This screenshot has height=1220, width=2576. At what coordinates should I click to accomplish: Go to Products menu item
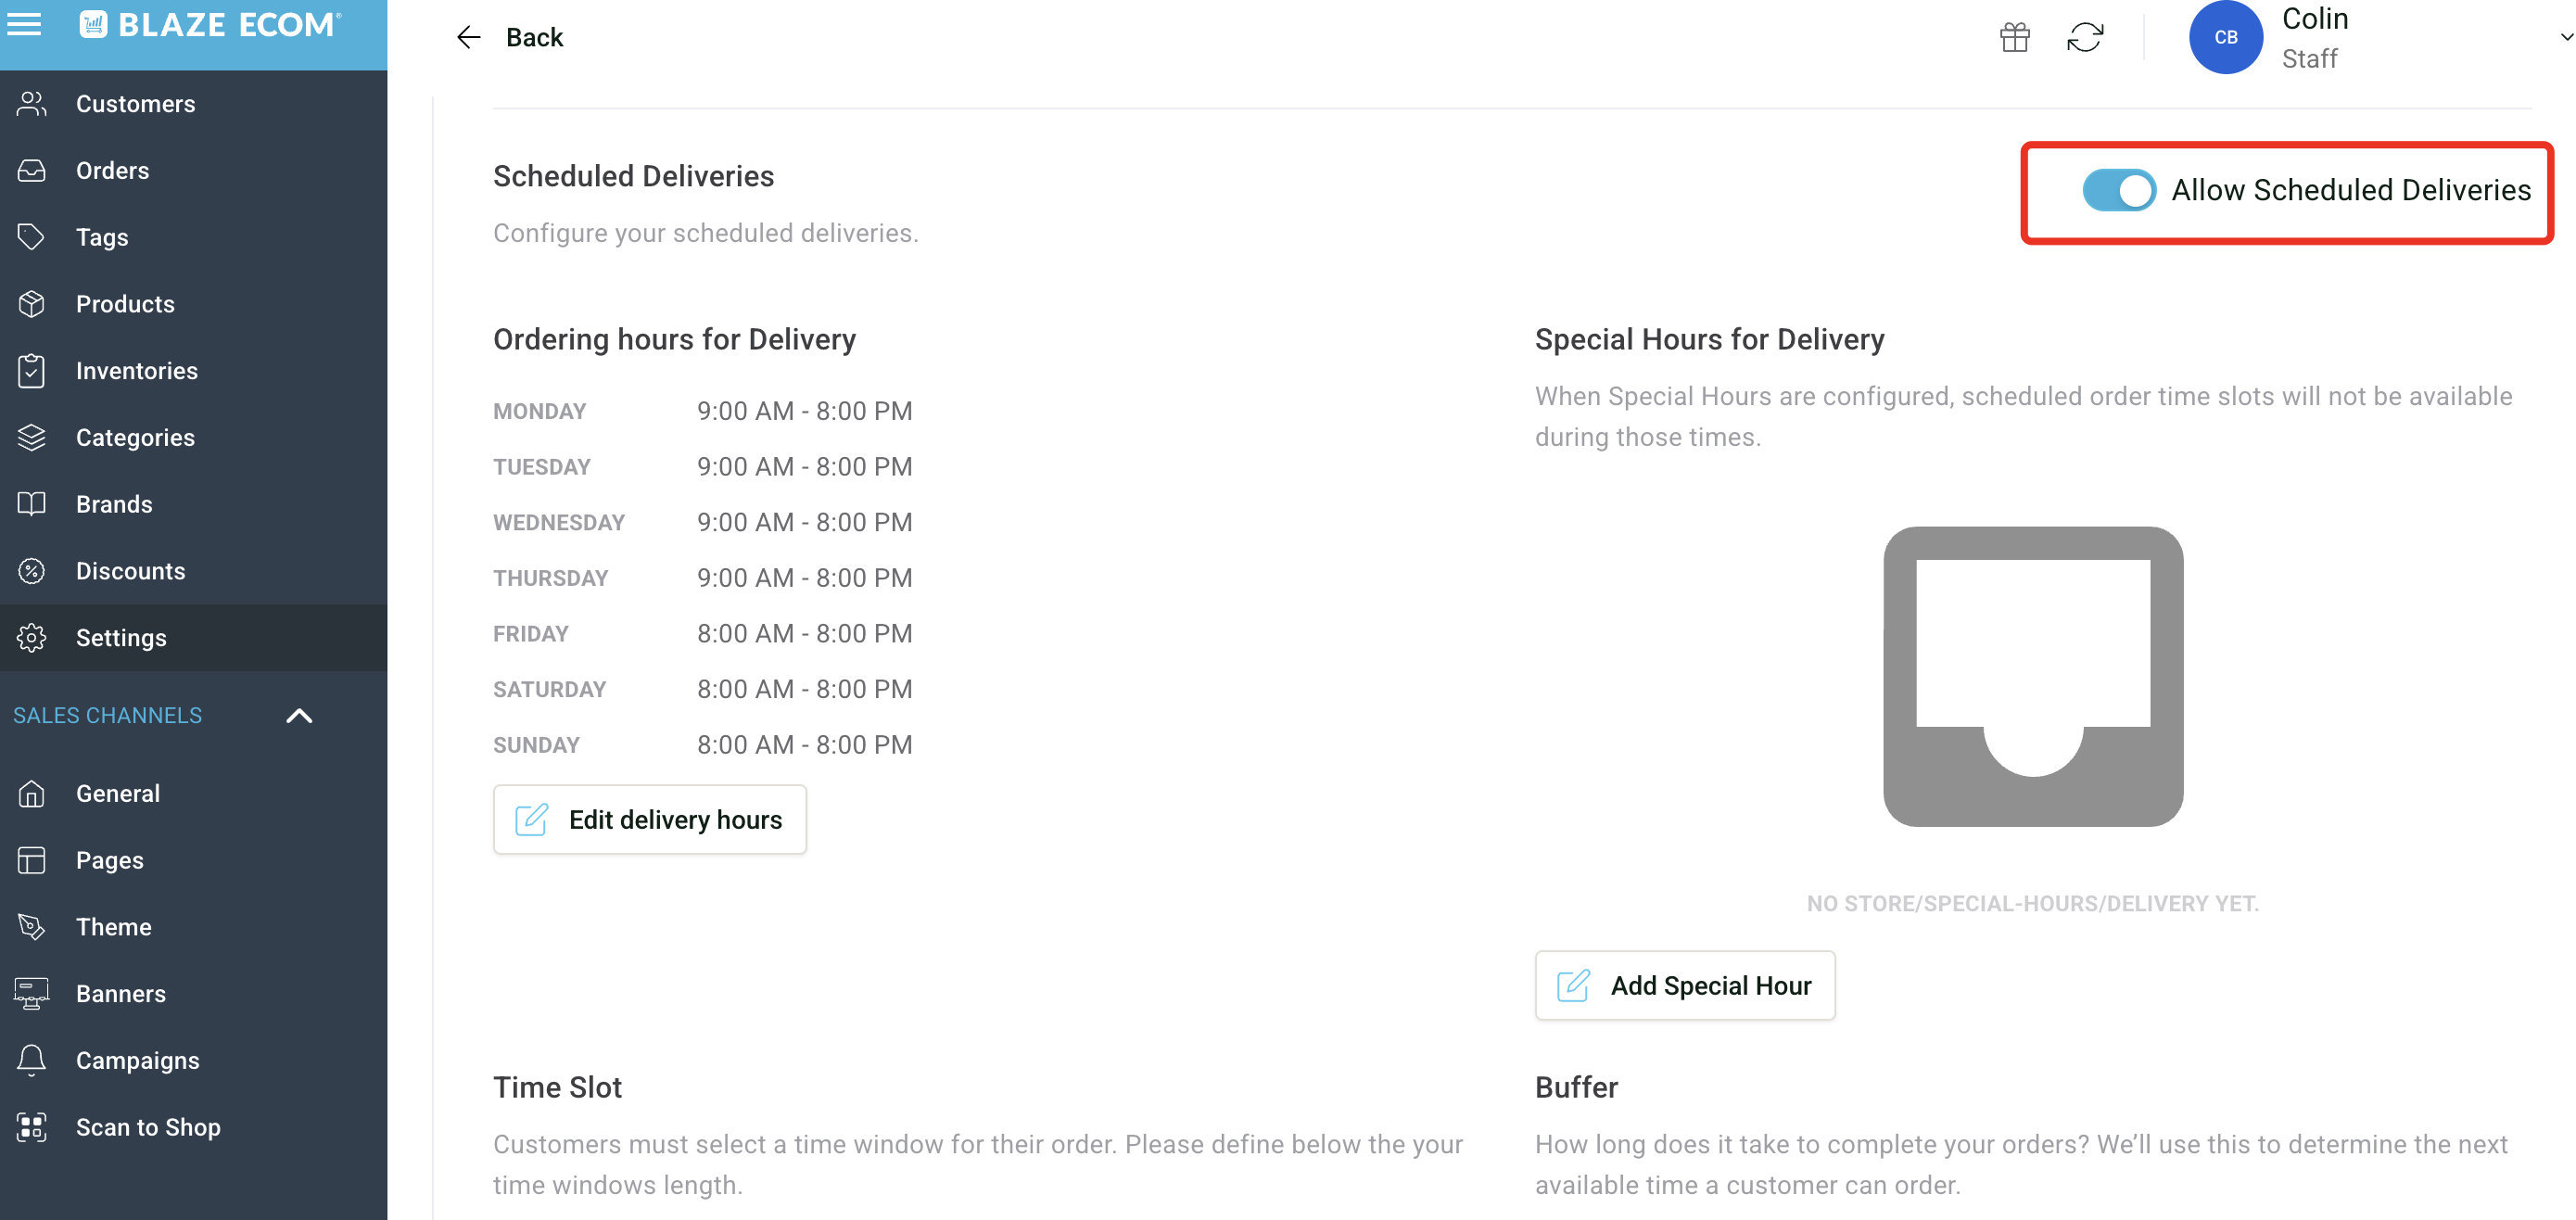click(194, 304)
